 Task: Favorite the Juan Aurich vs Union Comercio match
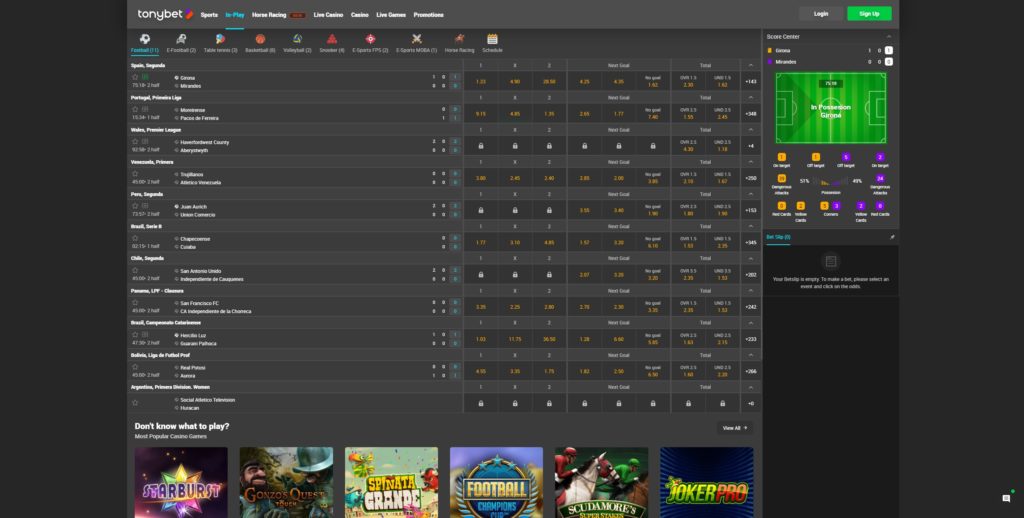coord(135,206)
